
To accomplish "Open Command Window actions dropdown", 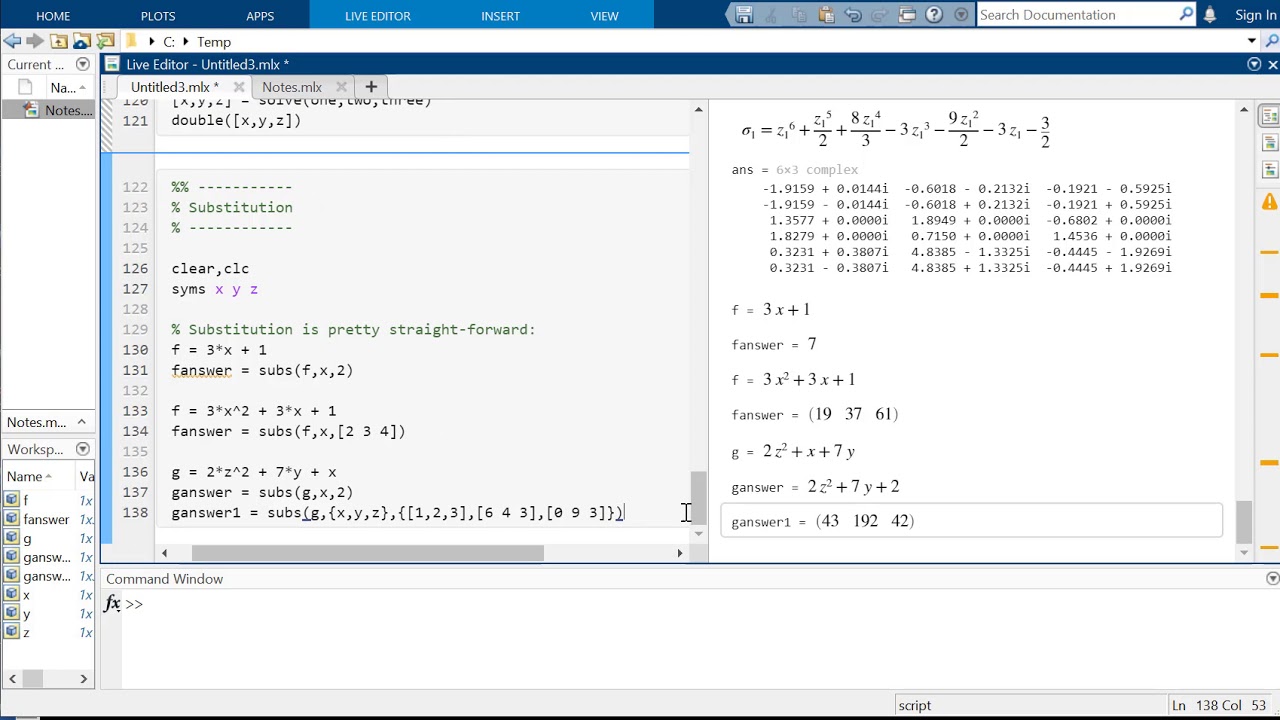I will tap(1272, 579).
